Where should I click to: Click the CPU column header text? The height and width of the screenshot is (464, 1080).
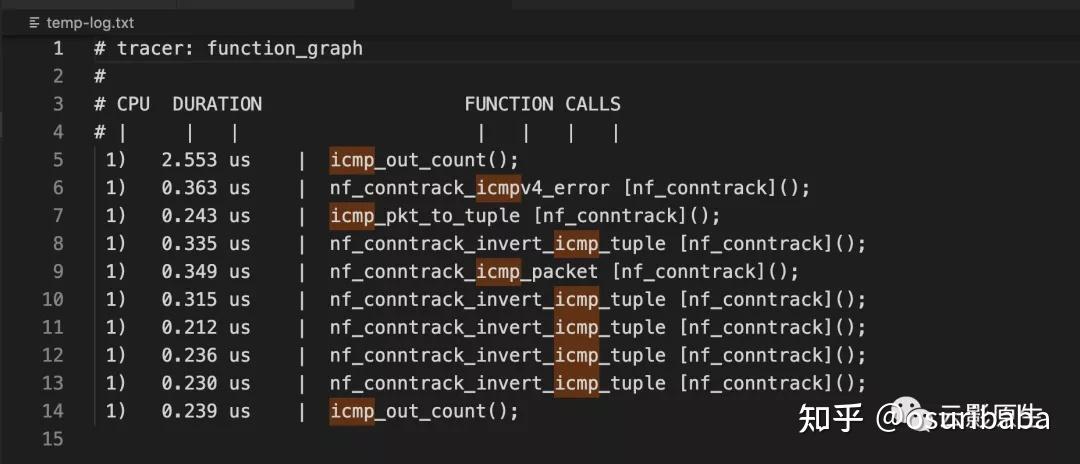pos(133,104)
